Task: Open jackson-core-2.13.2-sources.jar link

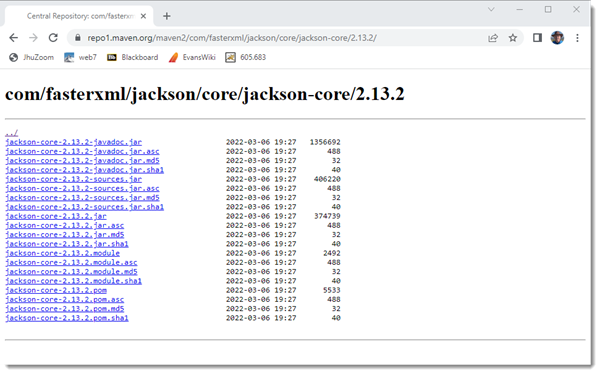Action: point(73,179)
